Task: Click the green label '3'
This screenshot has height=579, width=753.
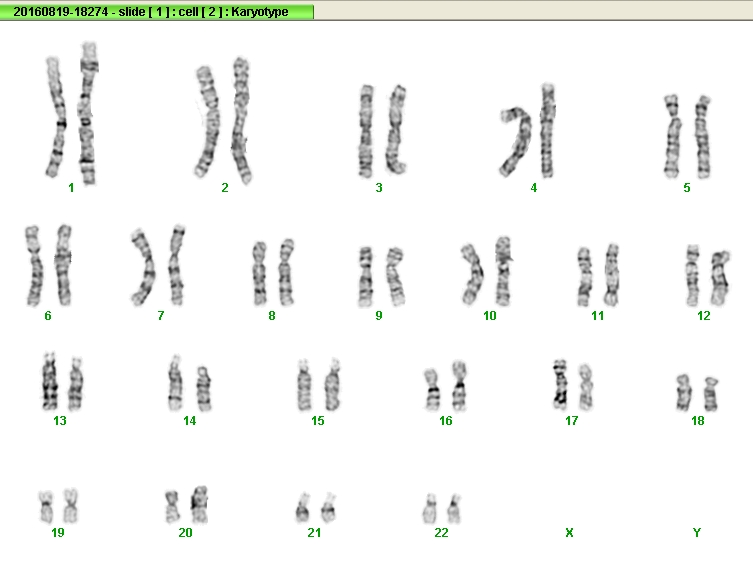Action: pos(379,188)
